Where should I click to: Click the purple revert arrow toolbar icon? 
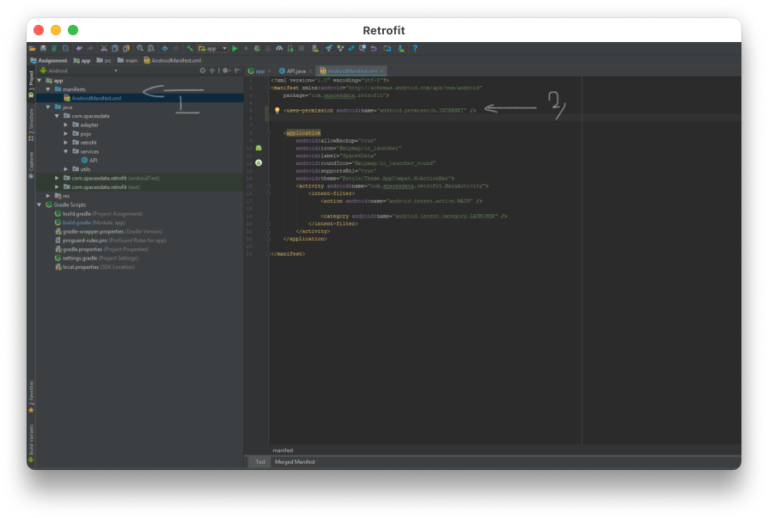pos(374,48)
